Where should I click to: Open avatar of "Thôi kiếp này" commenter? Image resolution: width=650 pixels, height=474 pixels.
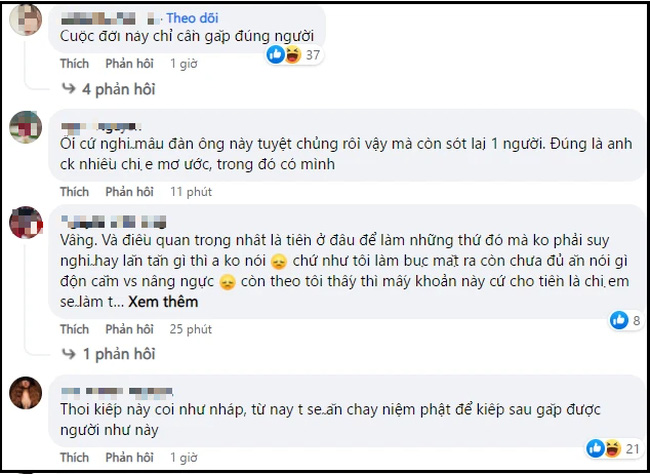[27, 395]
